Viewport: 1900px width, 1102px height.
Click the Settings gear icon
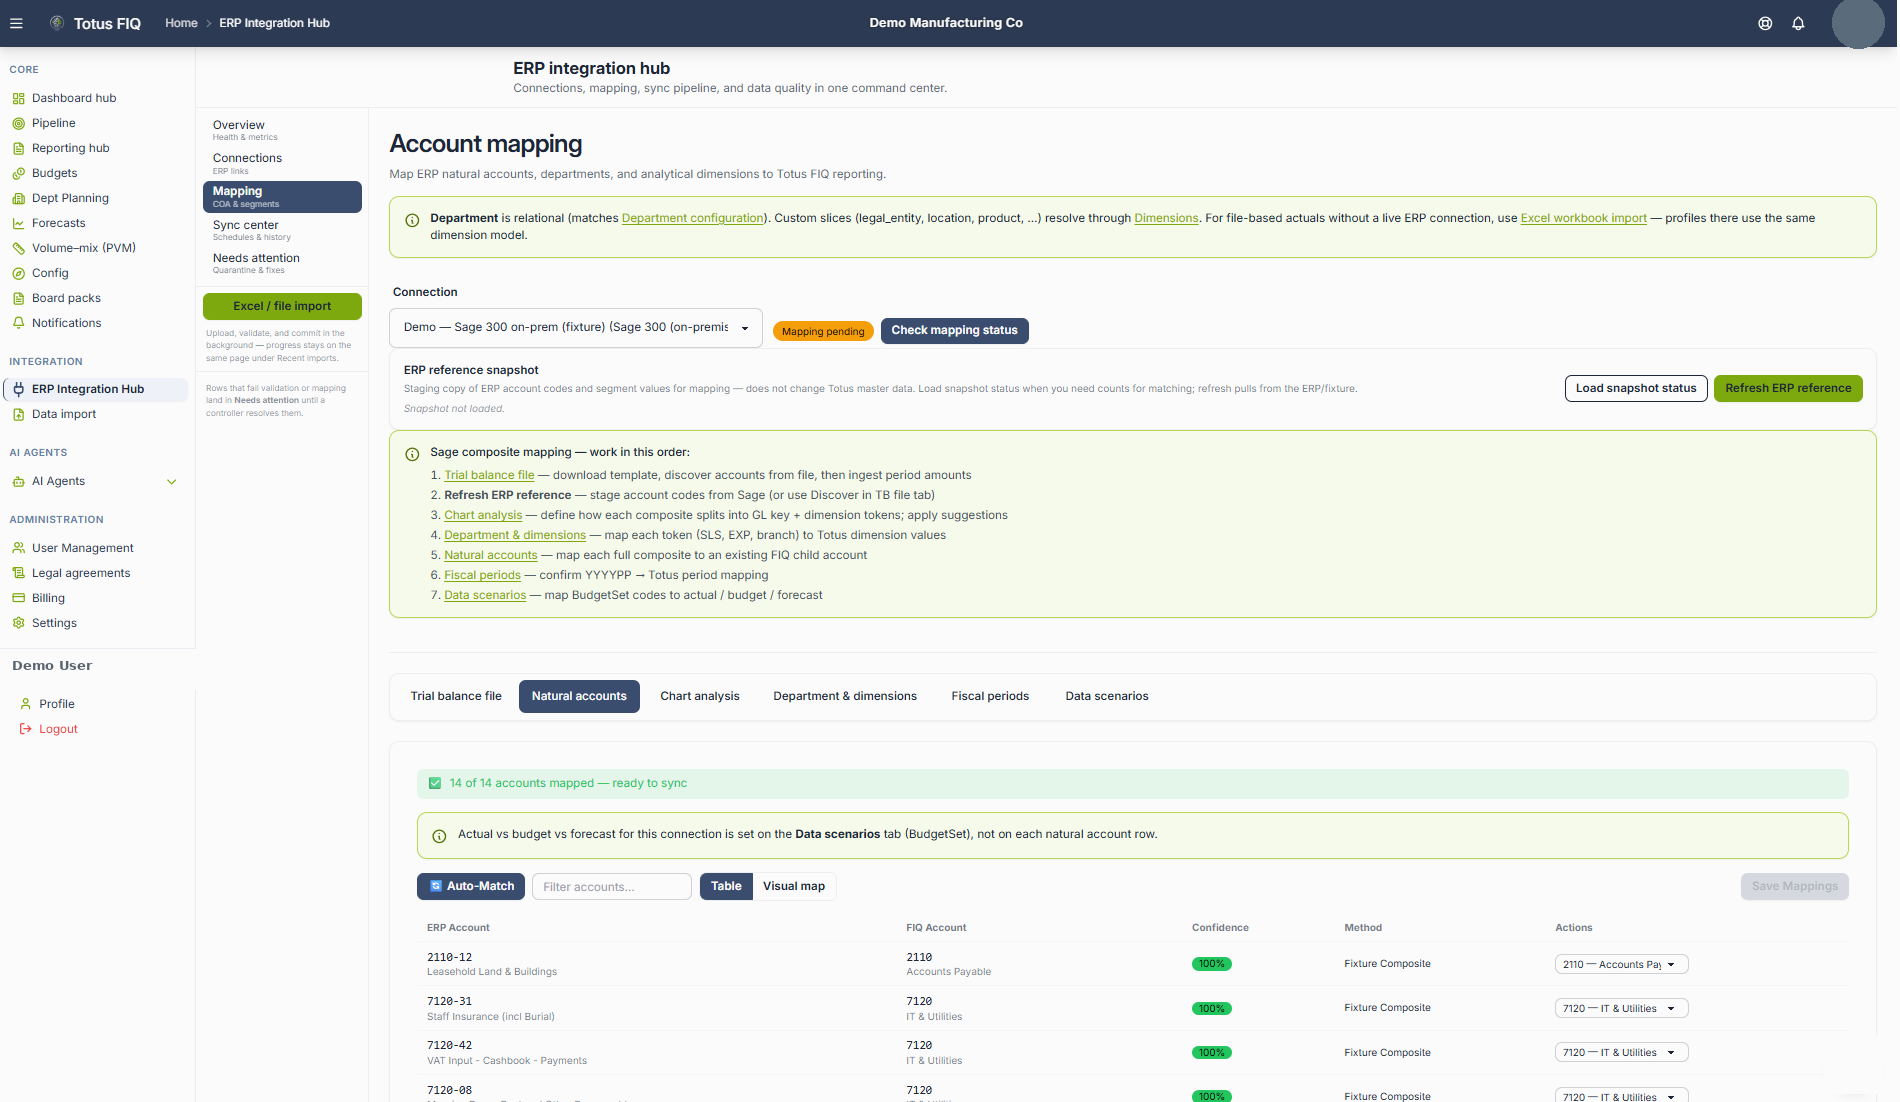[x=18, y=623]
